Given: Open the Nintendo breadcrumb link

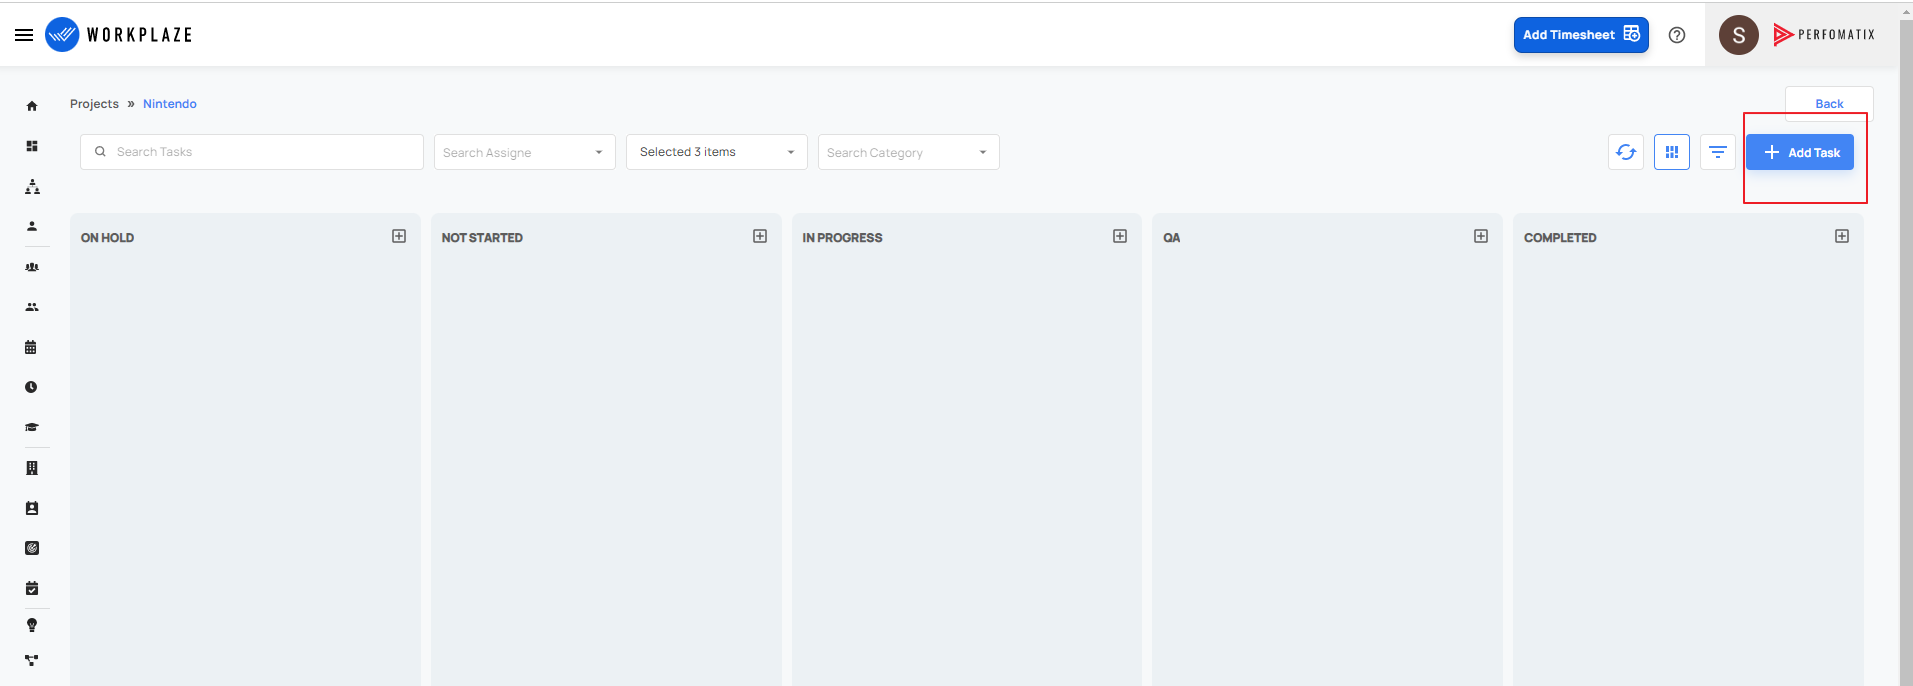Looking at the screenshot, I should click(x=170, y=104).
